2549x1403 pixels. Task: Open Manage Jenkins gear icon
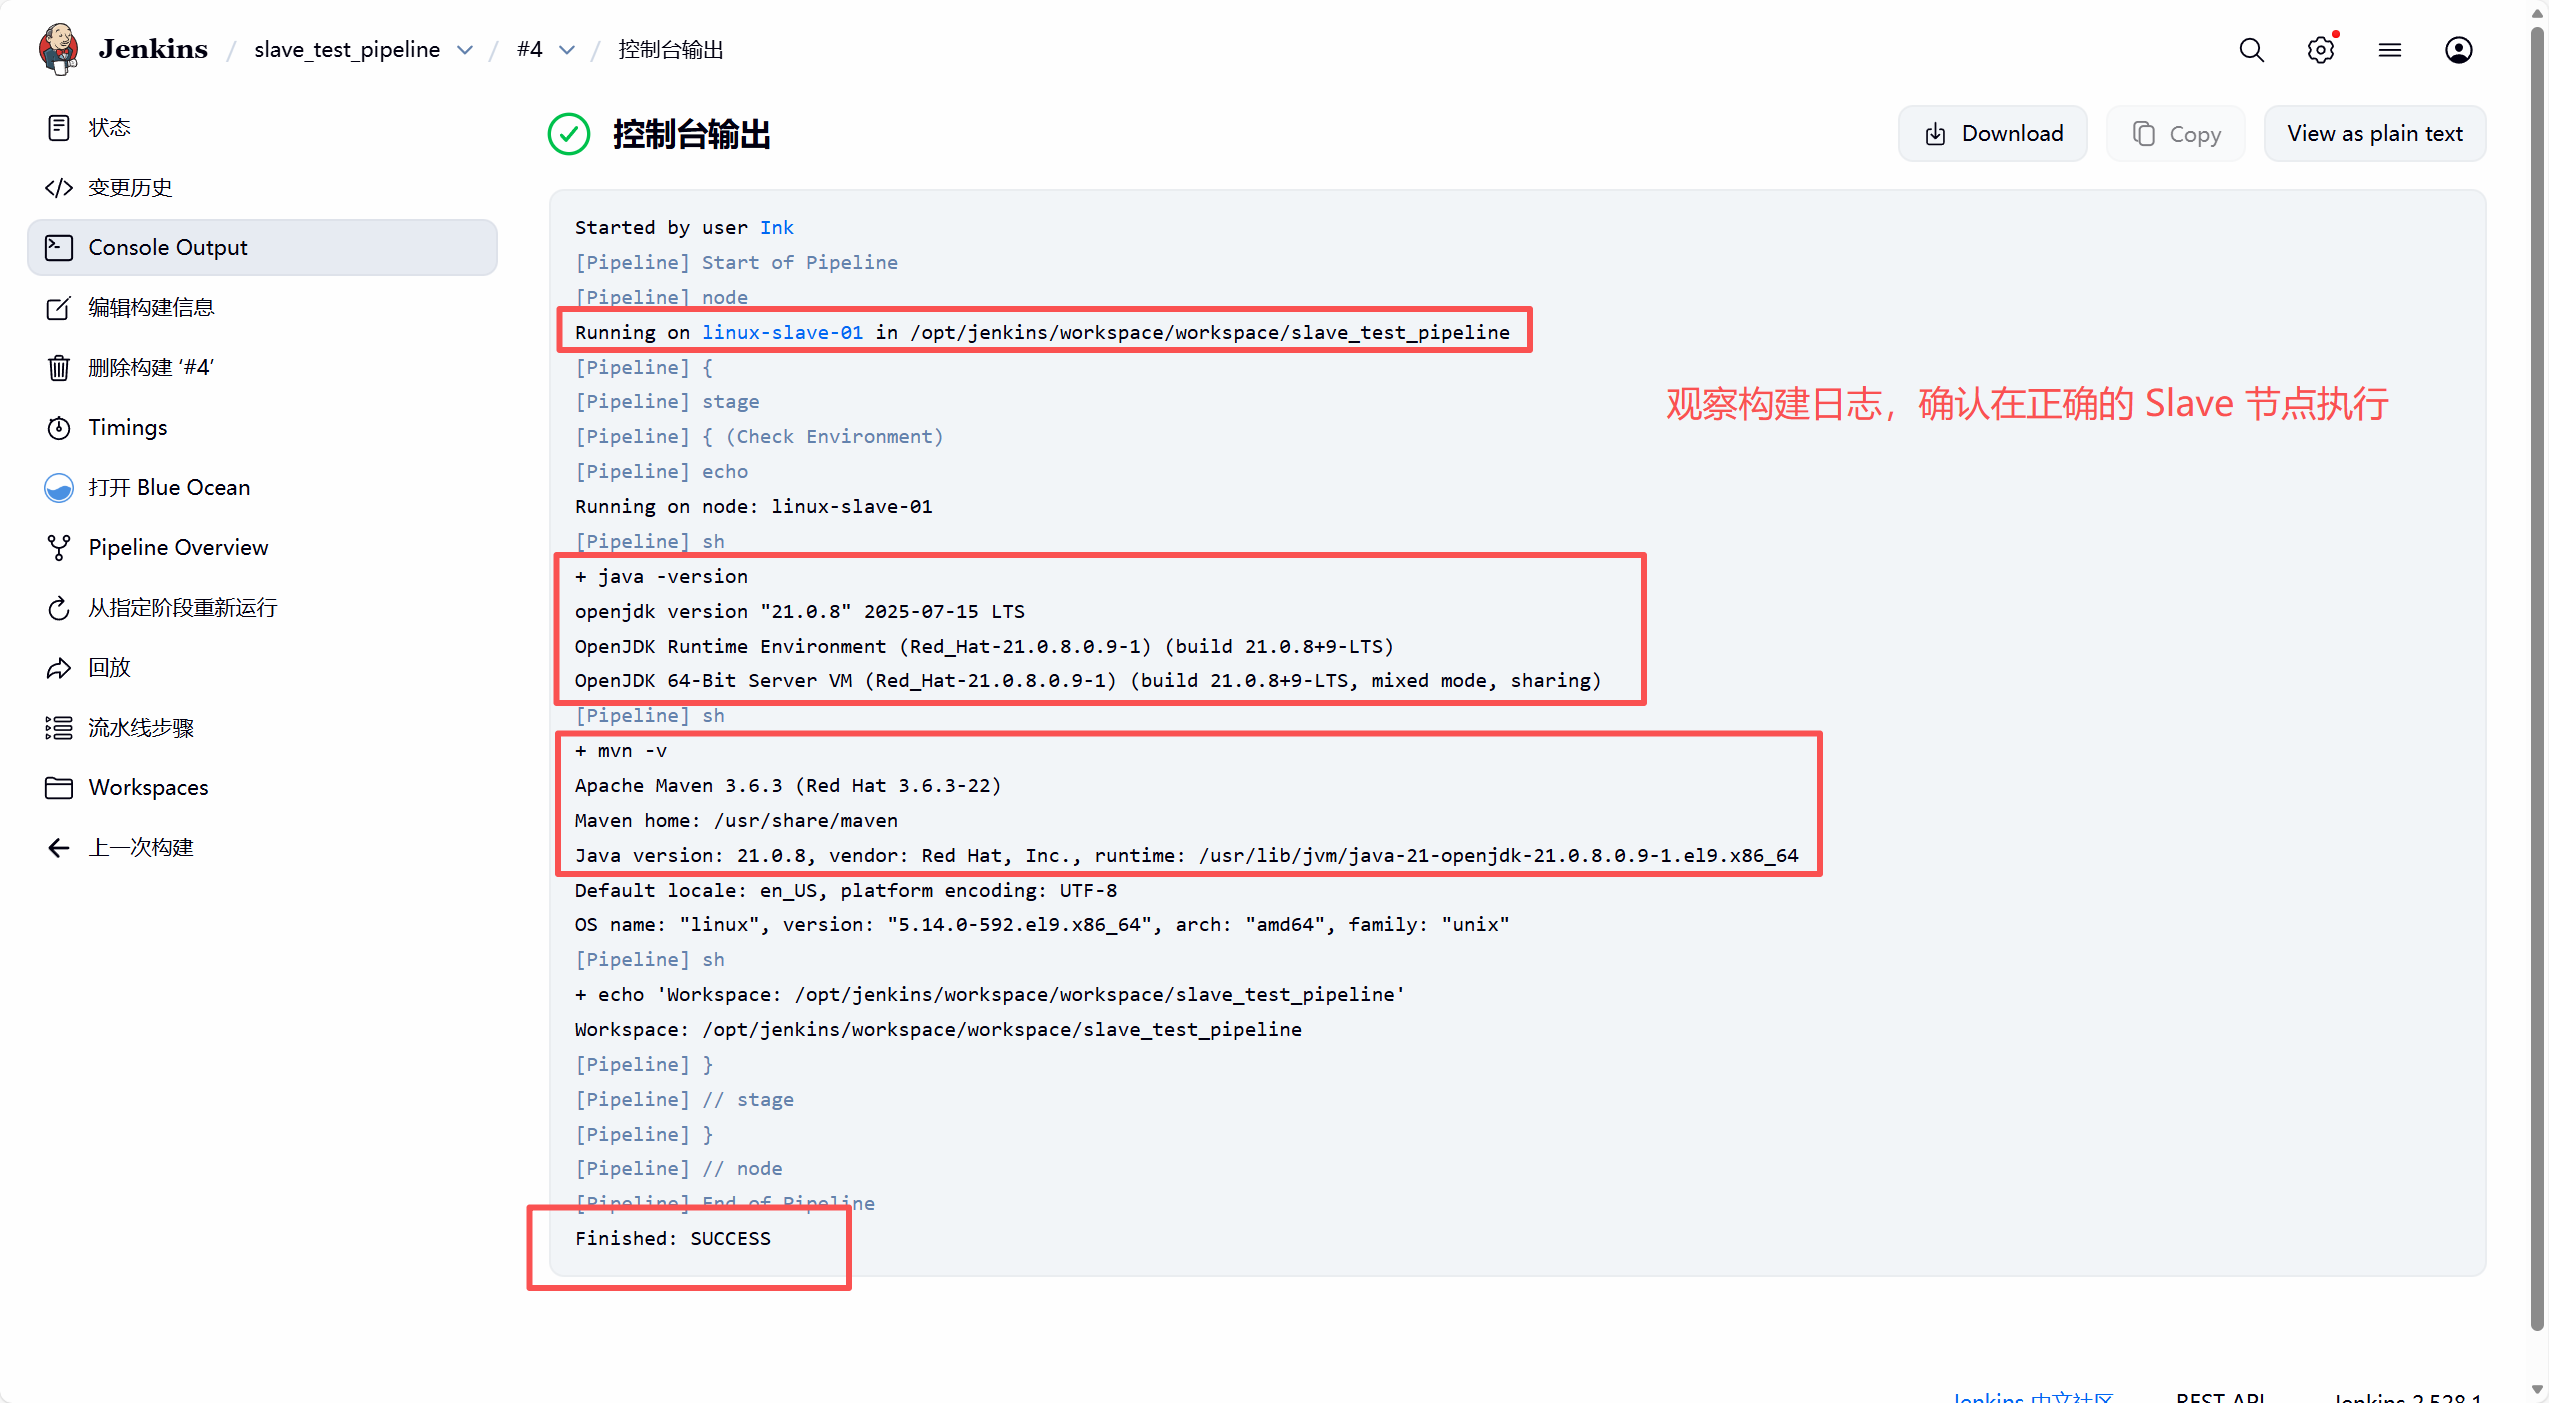[x=2320, y=50]
